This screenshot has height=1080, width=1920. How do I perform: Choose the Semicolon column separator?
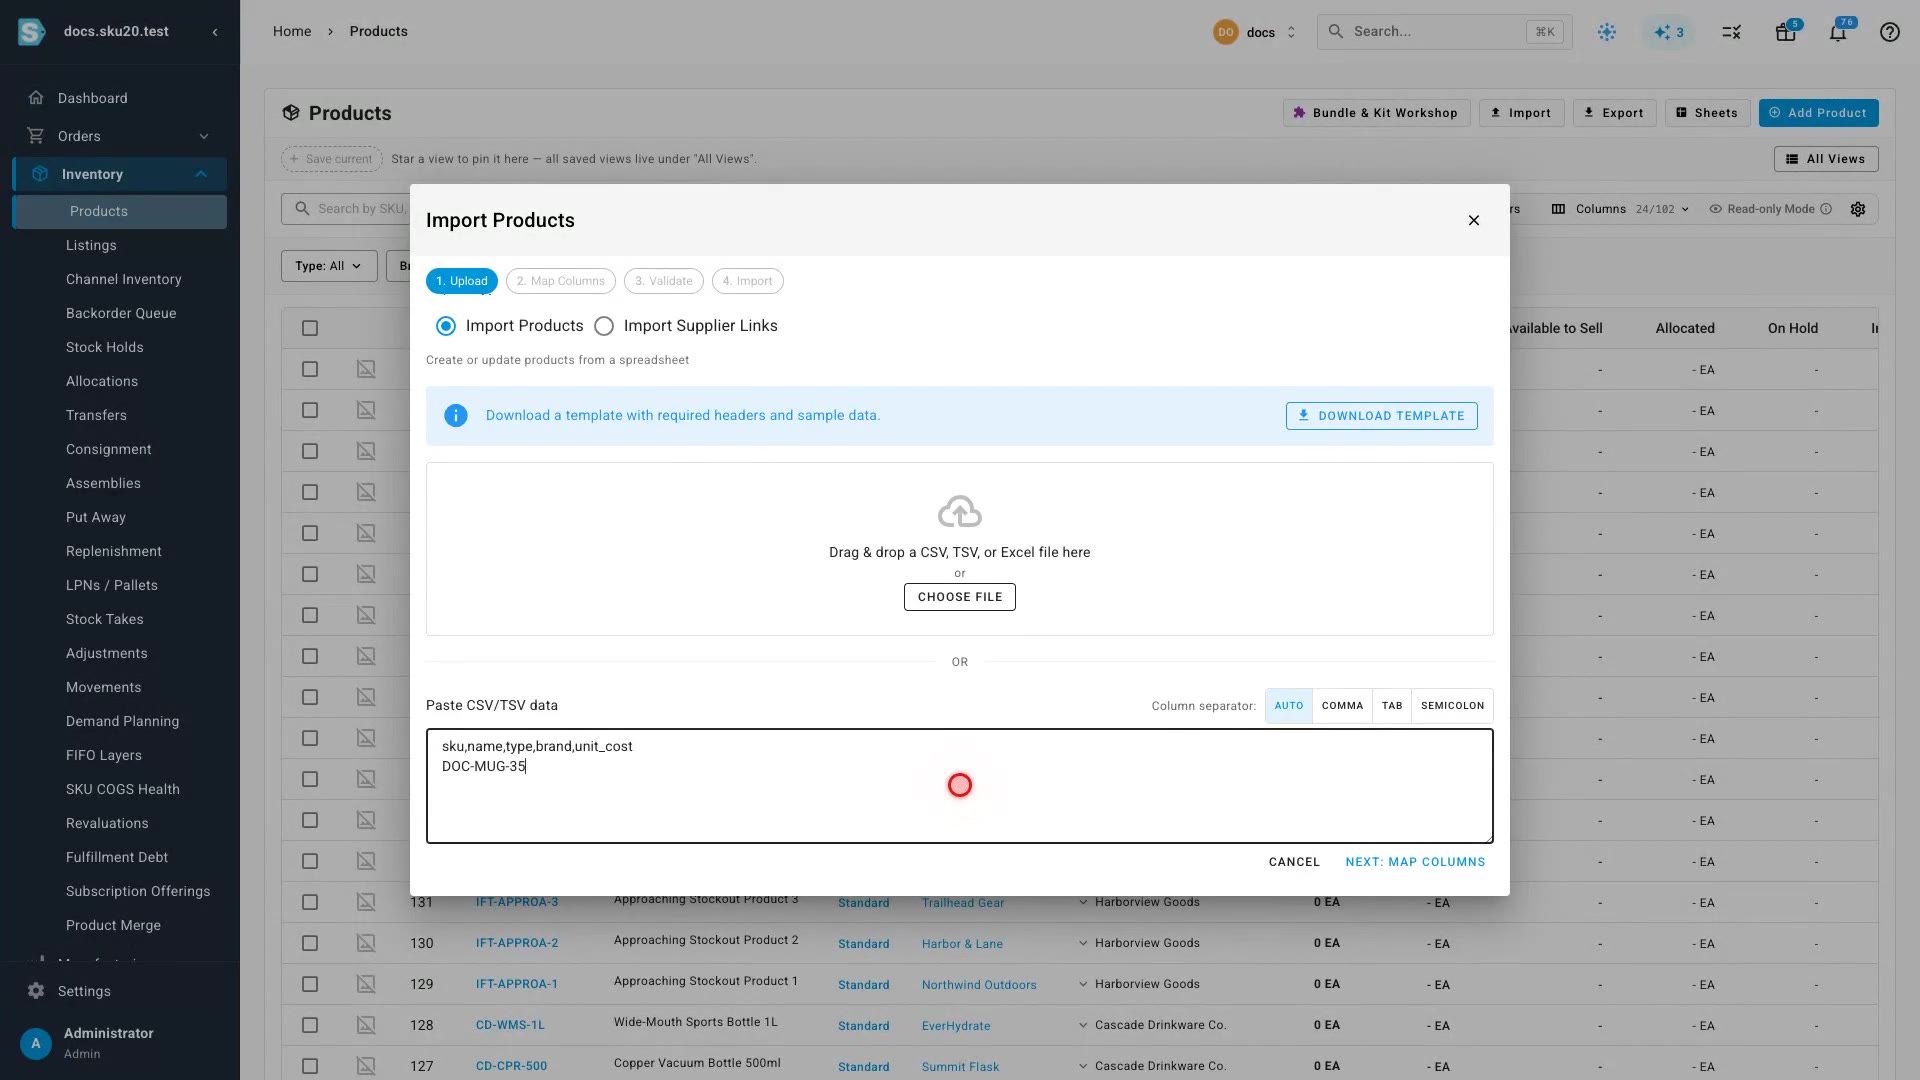click(1452, 706)
